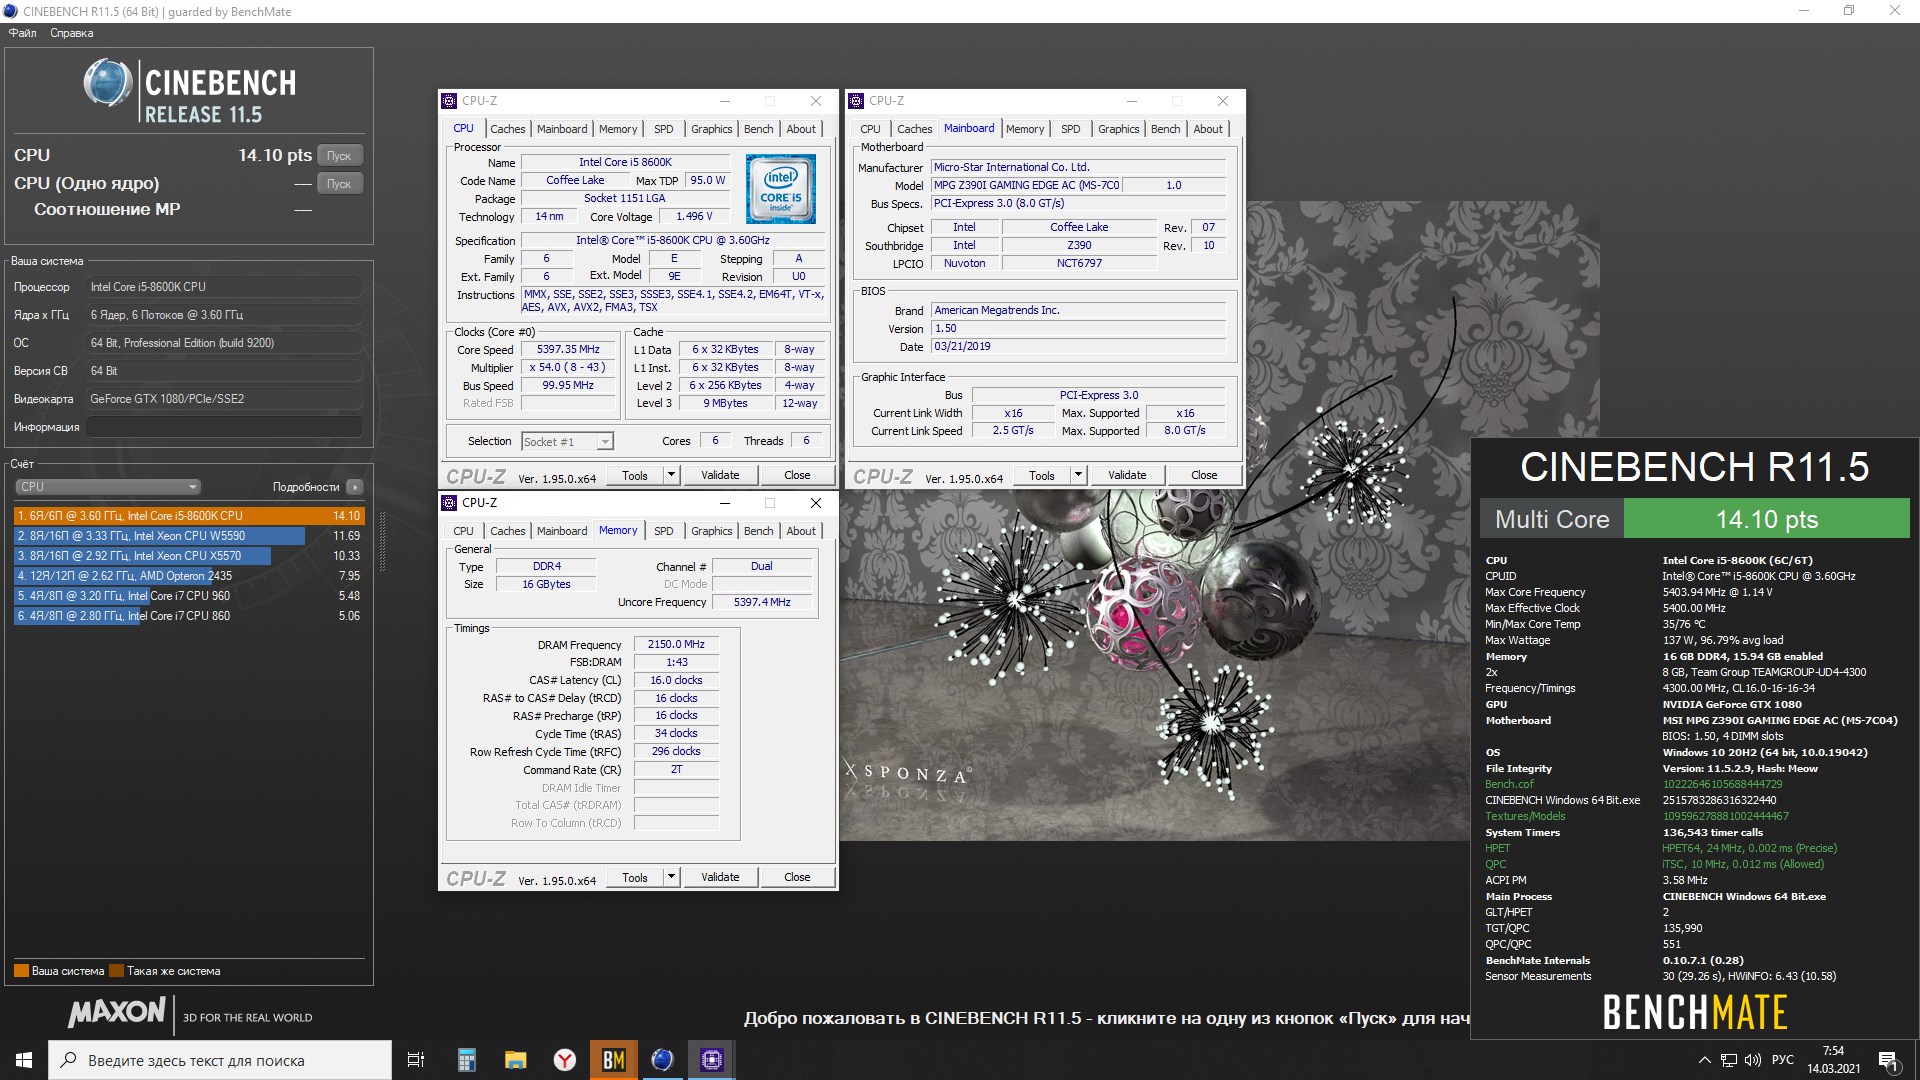Click Bench.cof file integrity entry
The width and height of the screenshot is (1920, 1080).
pos(1509,784)
